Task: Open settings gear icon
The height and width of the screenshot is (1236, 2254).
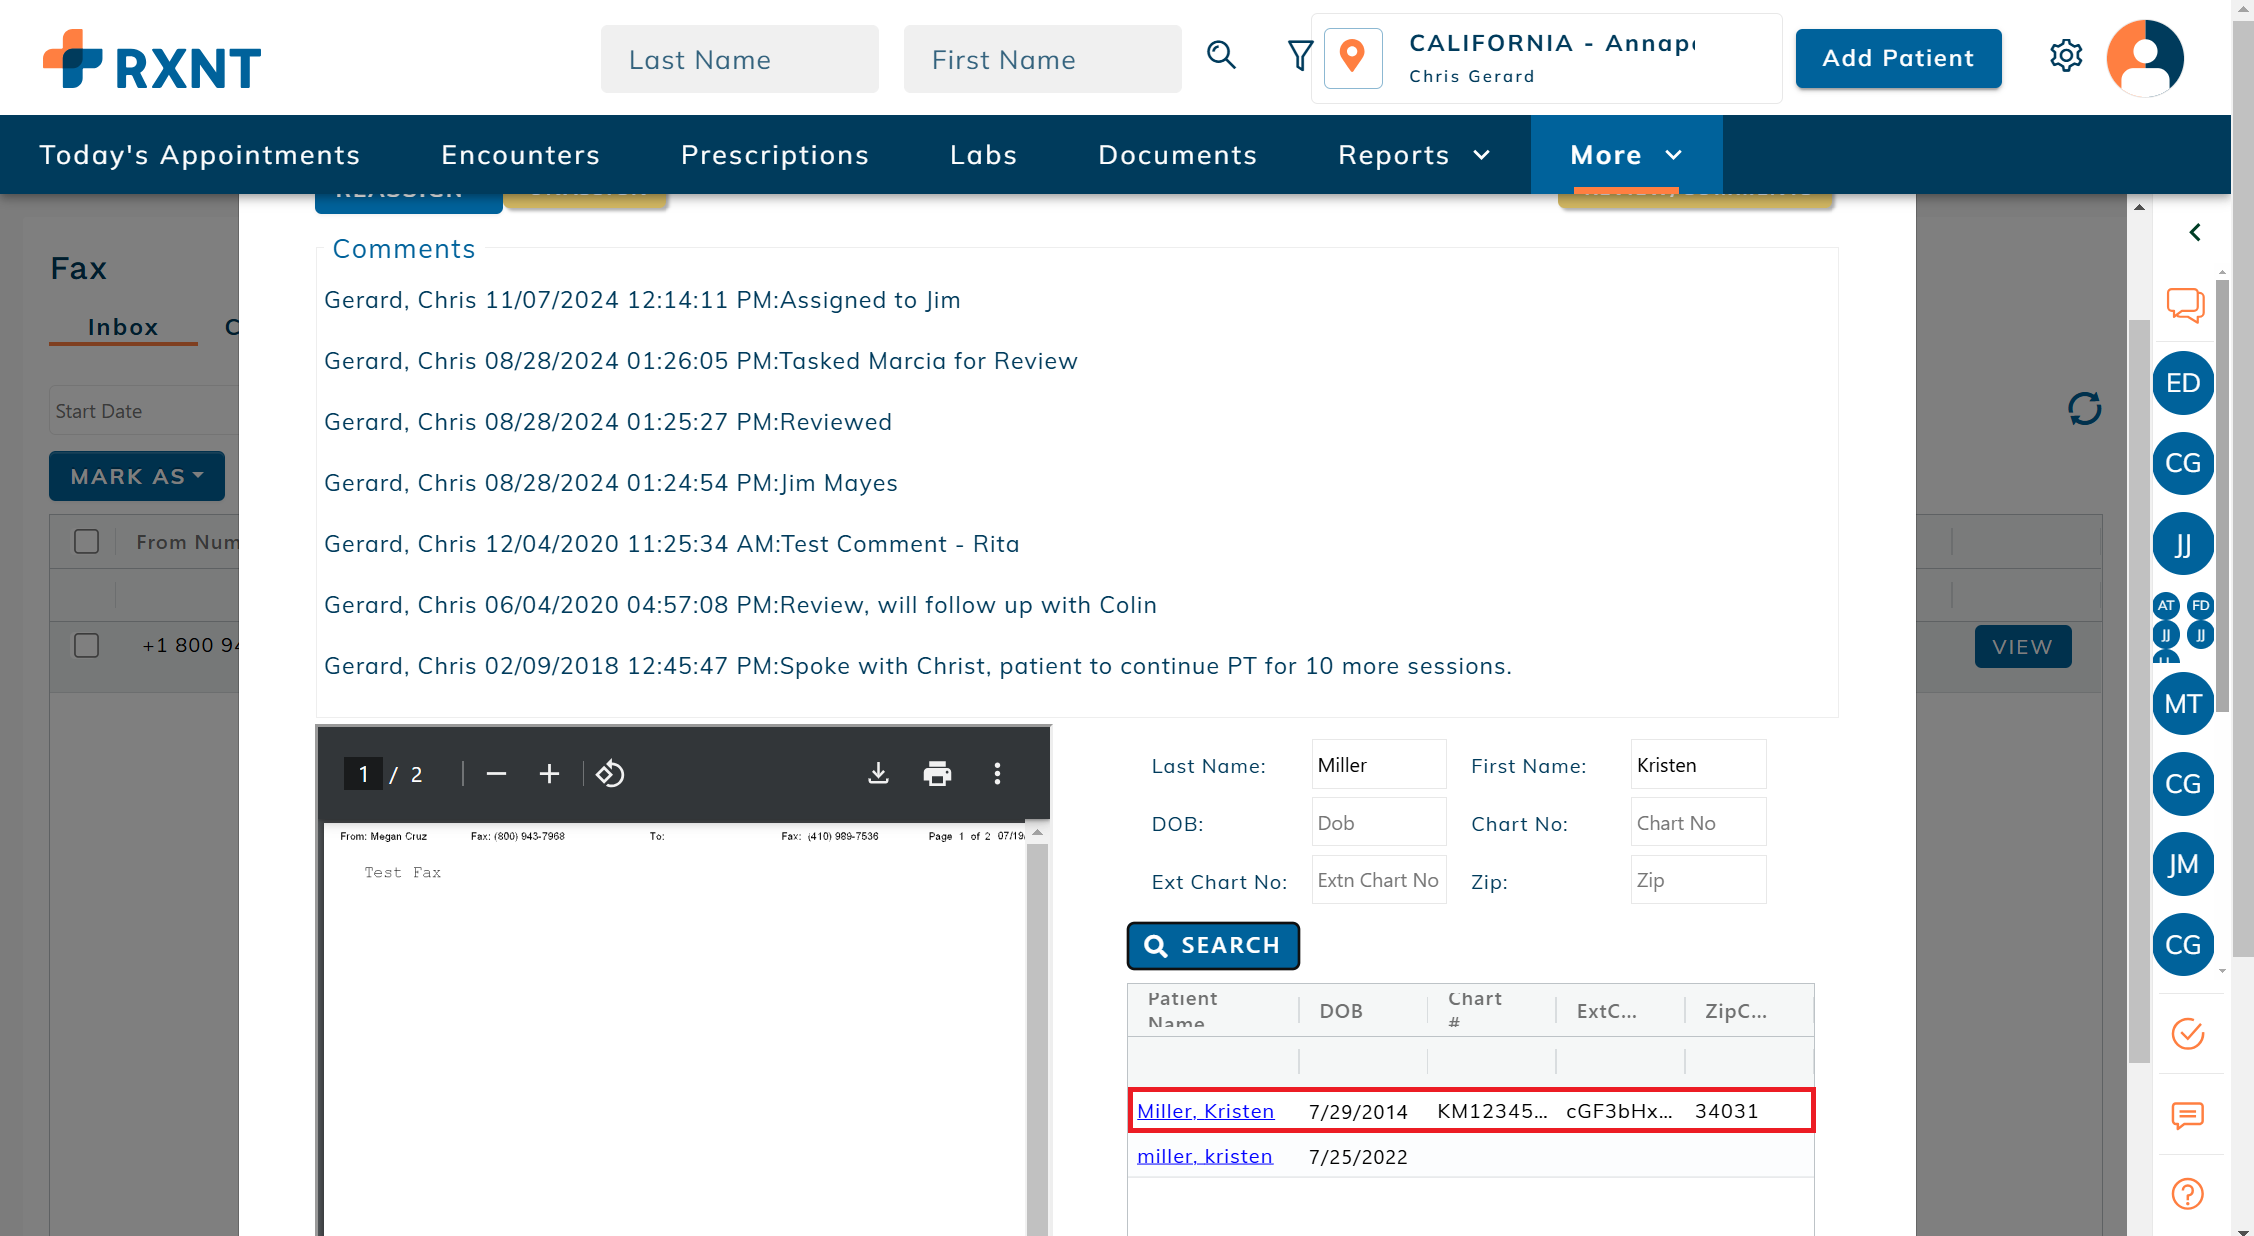Action: (2065, 56)
